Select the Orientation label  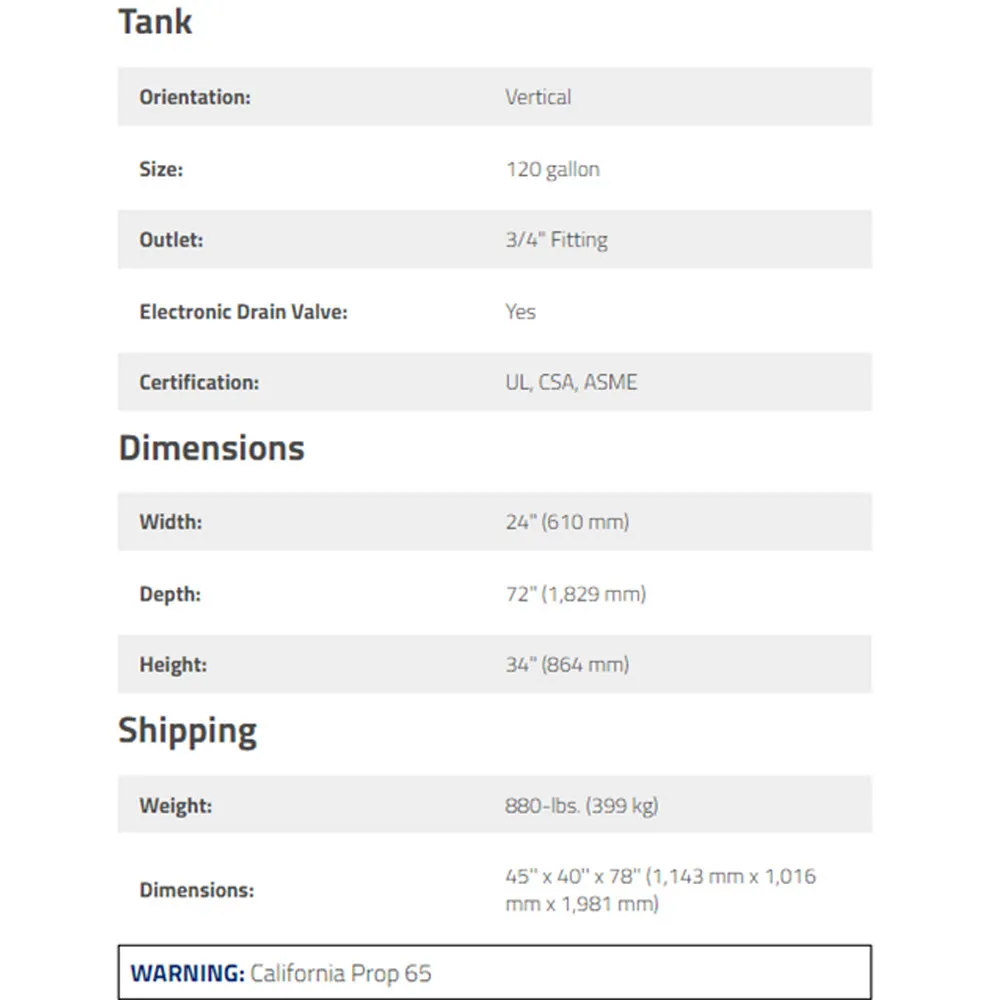tap(195, 97)
